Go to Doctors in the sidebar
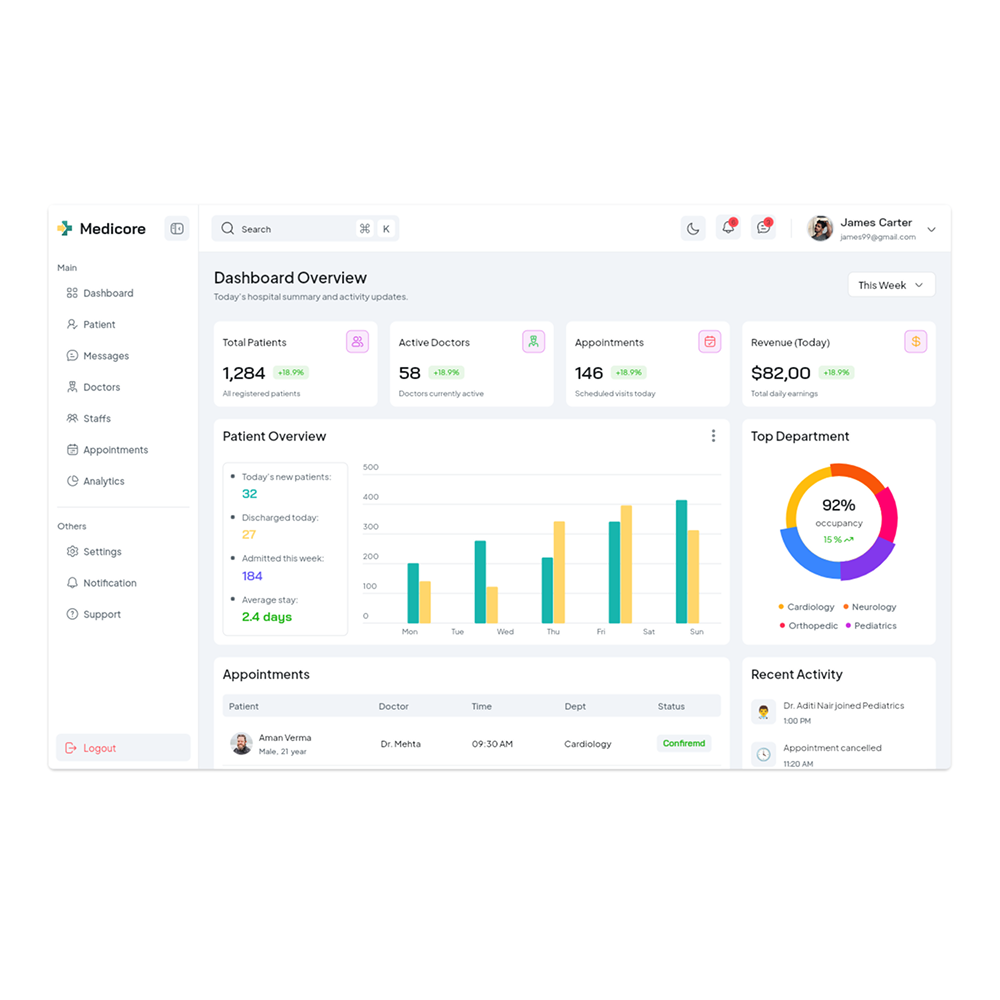The height and width of the screenshot is (1000, 1000). [x=101, y=387]
